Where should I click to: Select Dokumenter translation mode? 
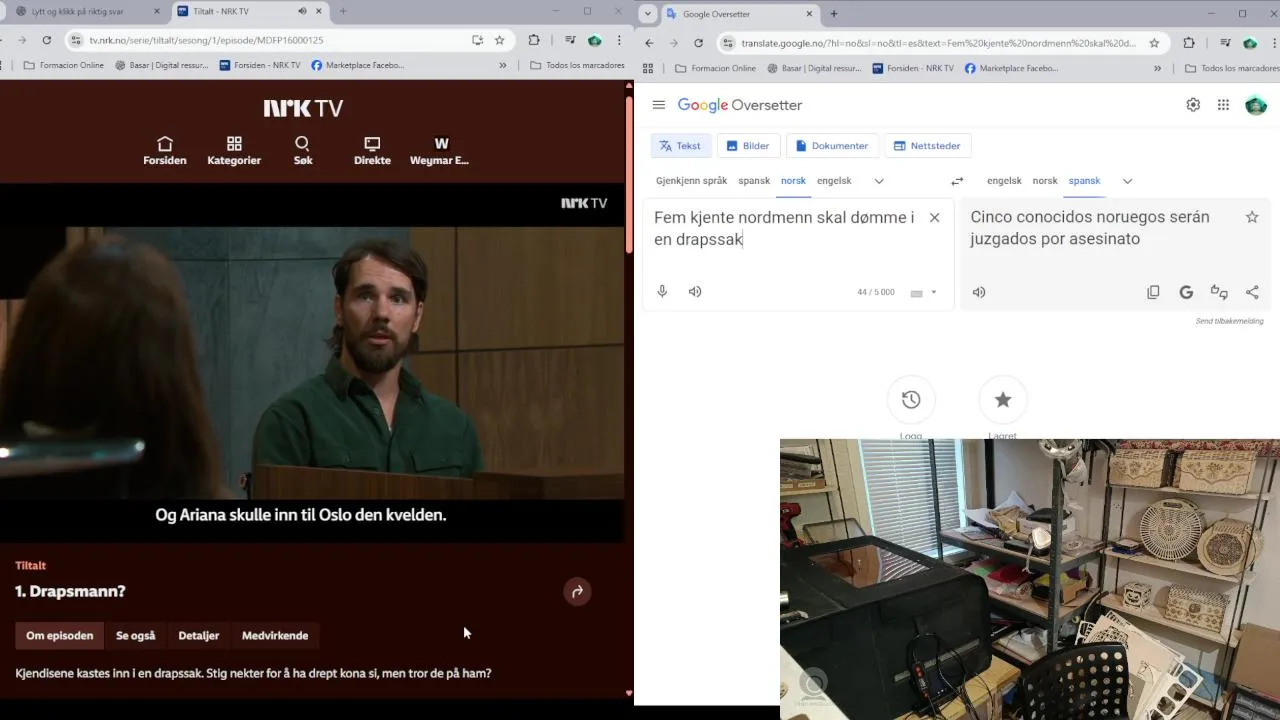[x=832, y=146]
